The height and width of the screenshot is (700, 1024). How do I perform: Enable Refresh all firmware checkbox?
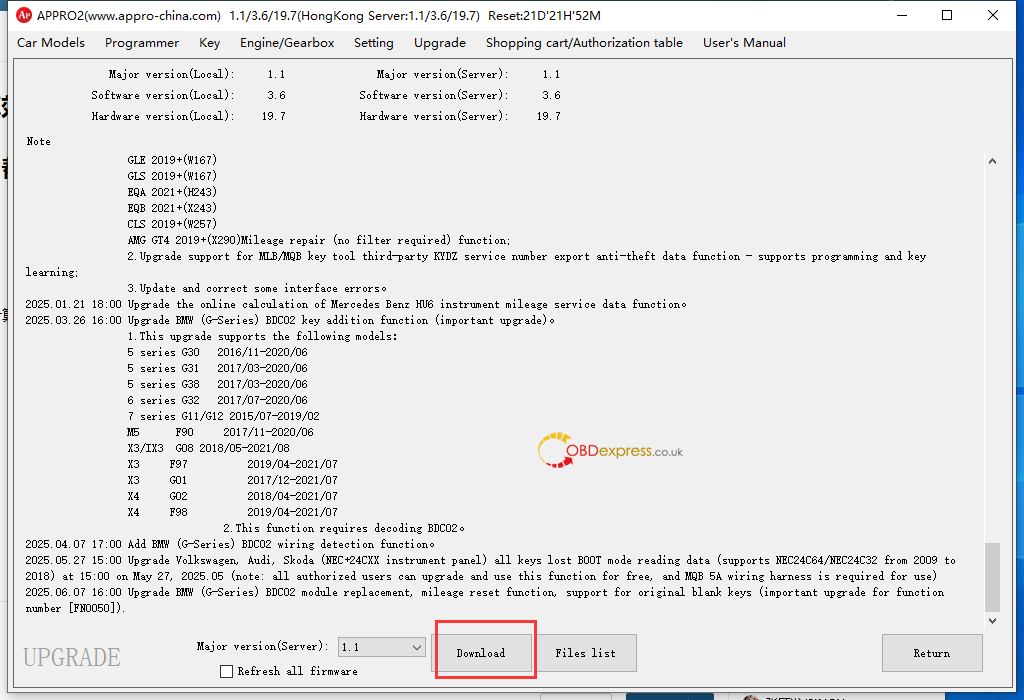pyautogui.click(x=227, y=671)
